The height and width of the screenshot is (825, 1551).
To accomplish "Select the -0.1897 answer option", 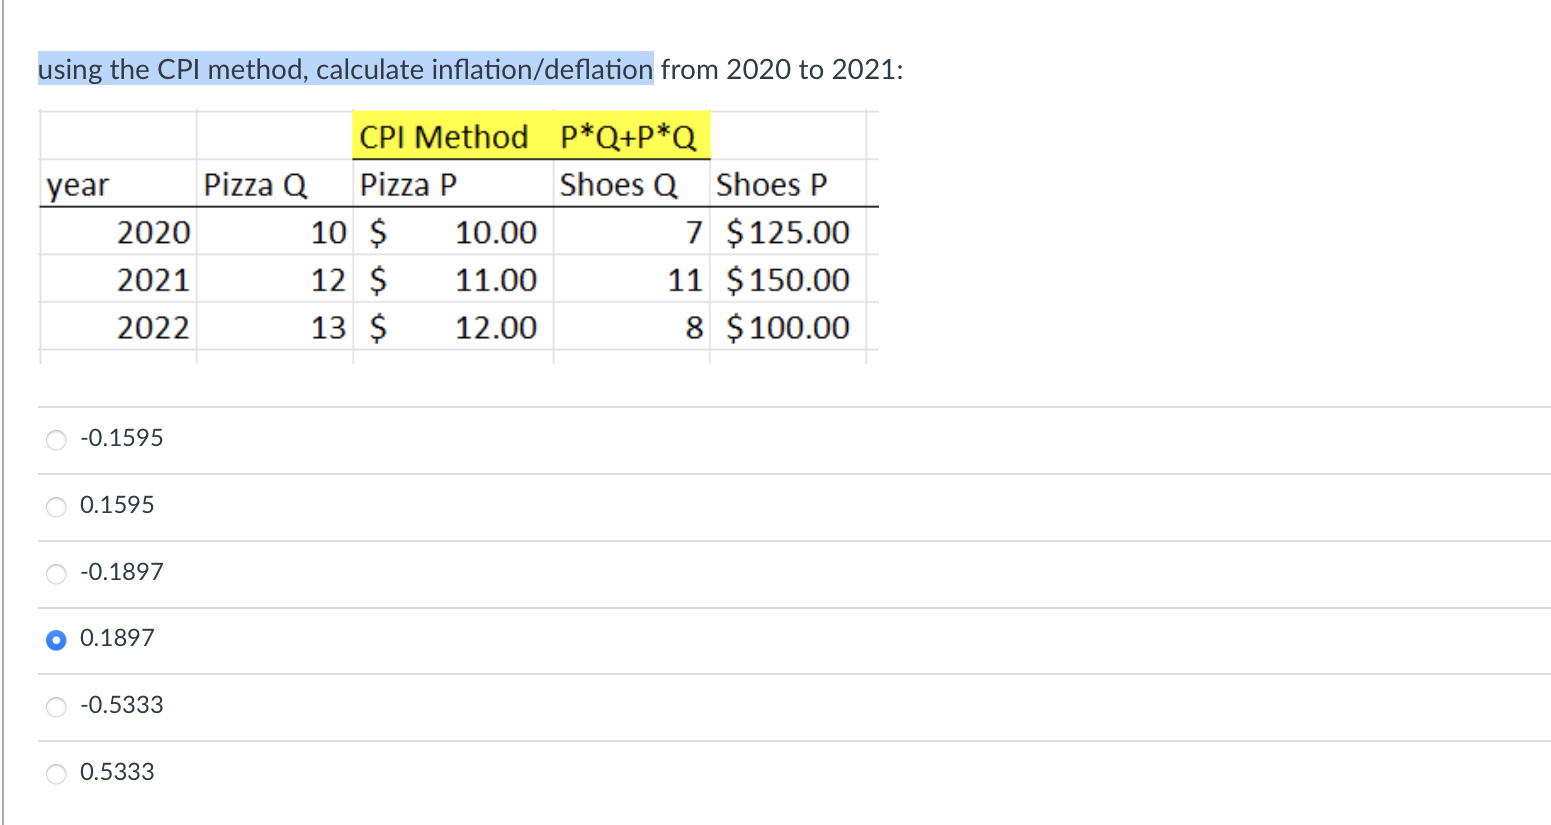I will coord(56,573).
